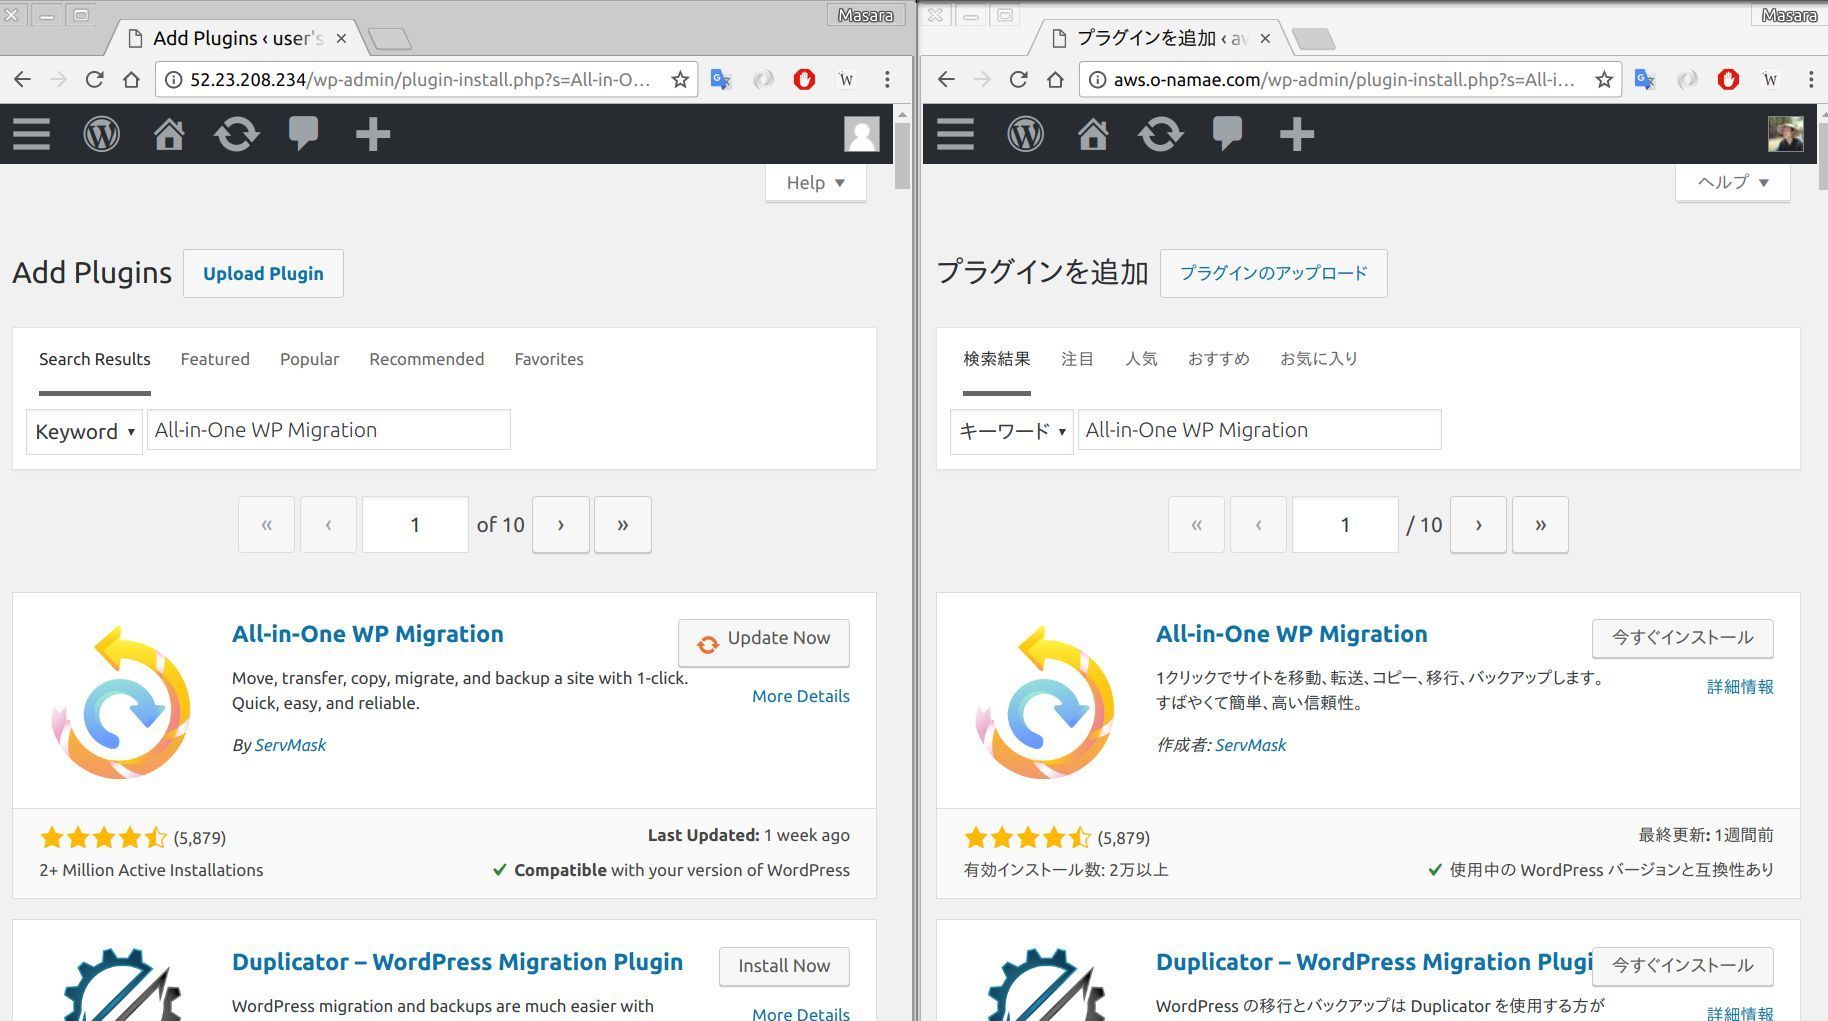This screenshot has height=1021, width=1828.
Task: Open the Keyword search type dropdown
Action: 84,432
